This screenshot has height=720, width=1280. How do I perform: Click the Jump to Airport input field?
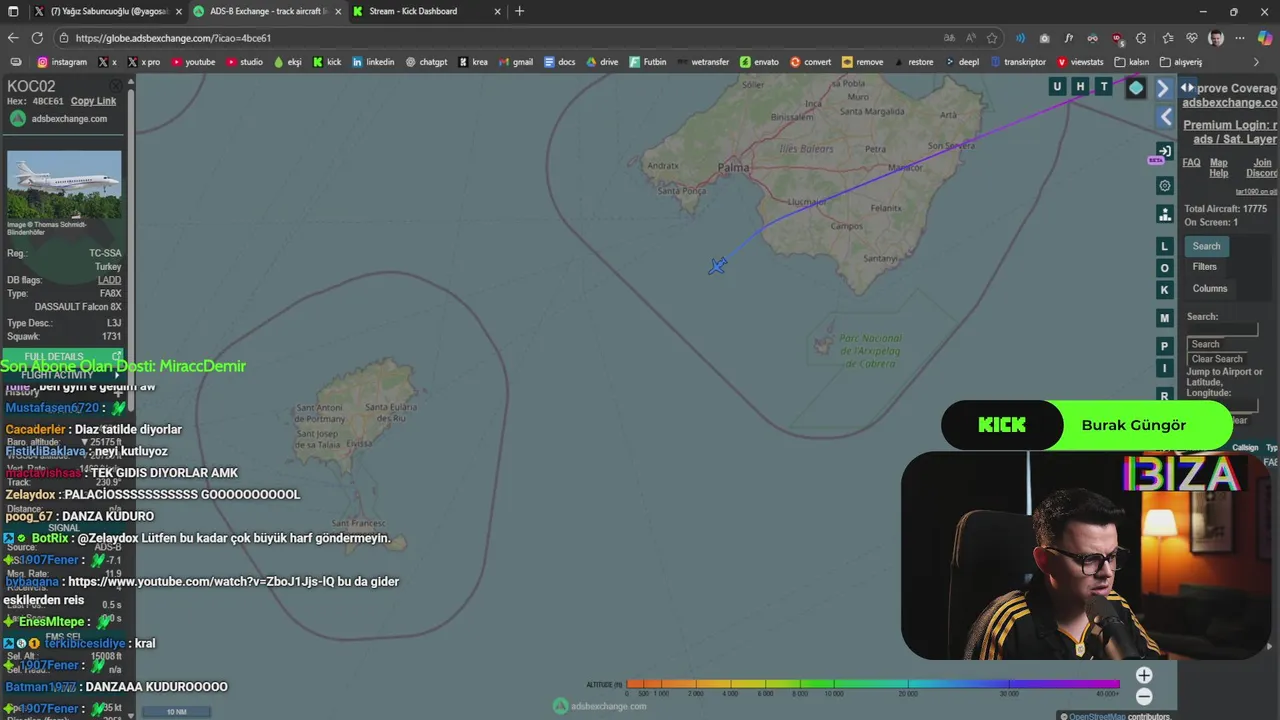pos(1222,405)
